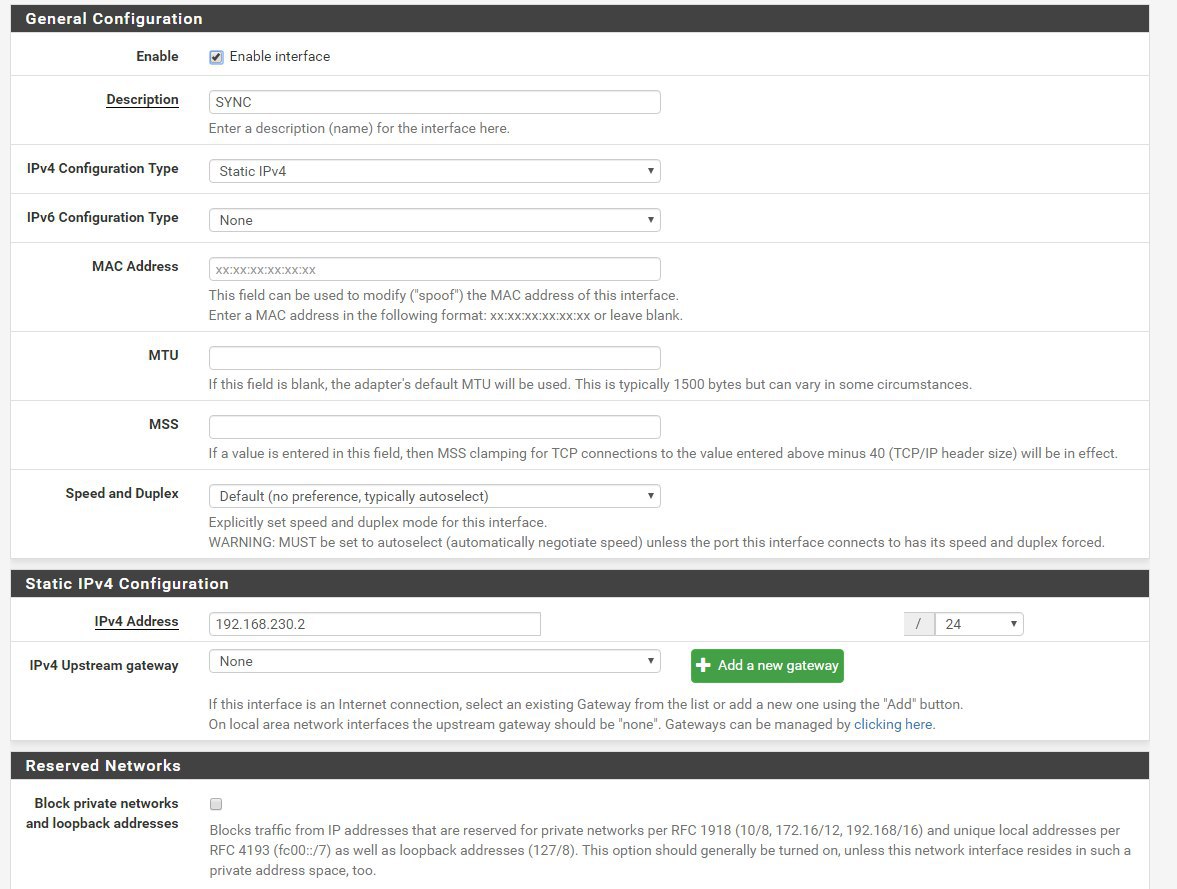Click the MTU label text
This screenshot has height=889, width=1177.
(164, 356)
